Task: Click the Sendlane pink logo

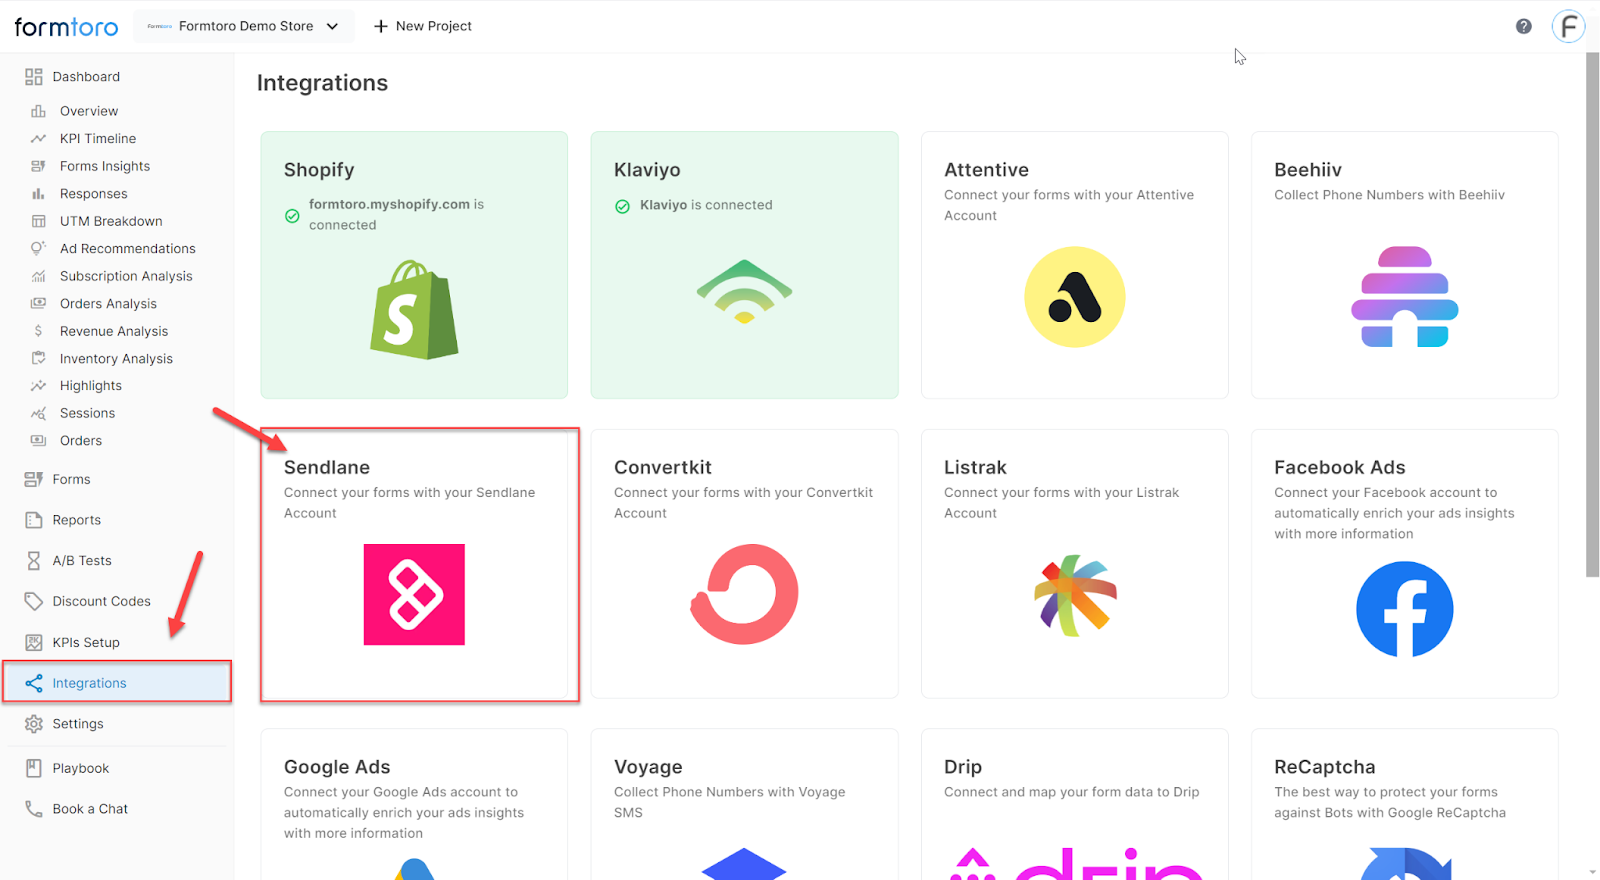Action: [x=414, y=594]
